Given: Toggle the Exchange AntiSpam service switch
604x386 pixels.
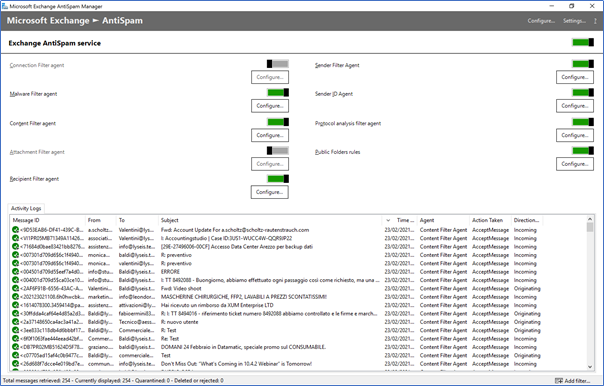Looking at the screenshot, I should [x=583, y=42].
